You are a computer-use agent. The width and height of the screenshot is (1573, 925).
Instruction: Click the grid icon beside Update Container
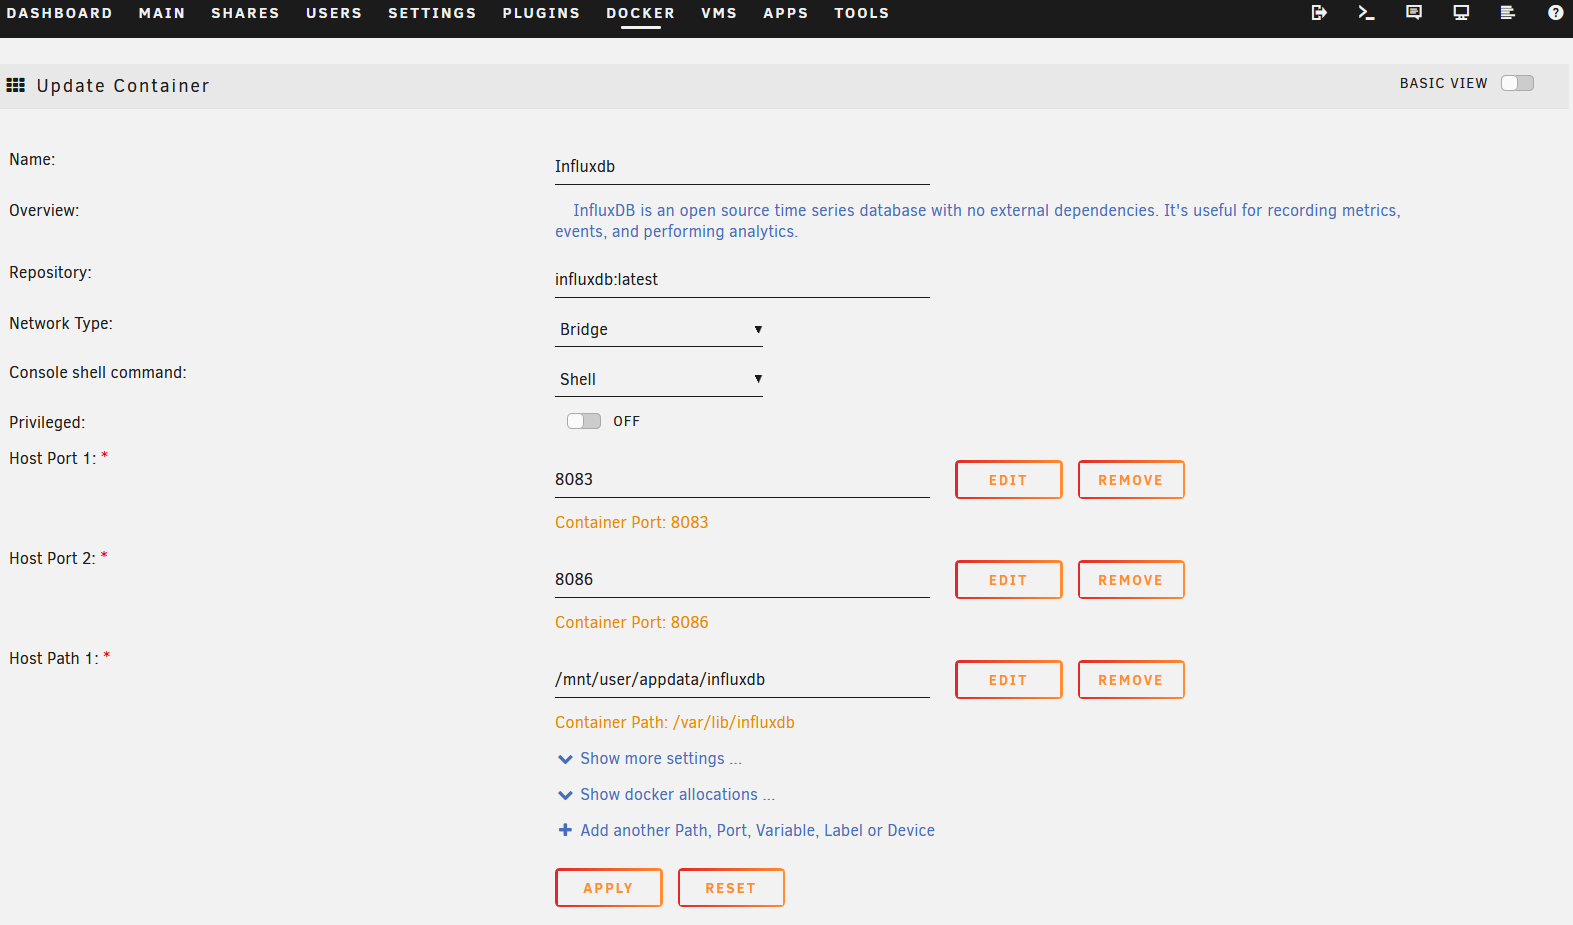coord(16,85)
